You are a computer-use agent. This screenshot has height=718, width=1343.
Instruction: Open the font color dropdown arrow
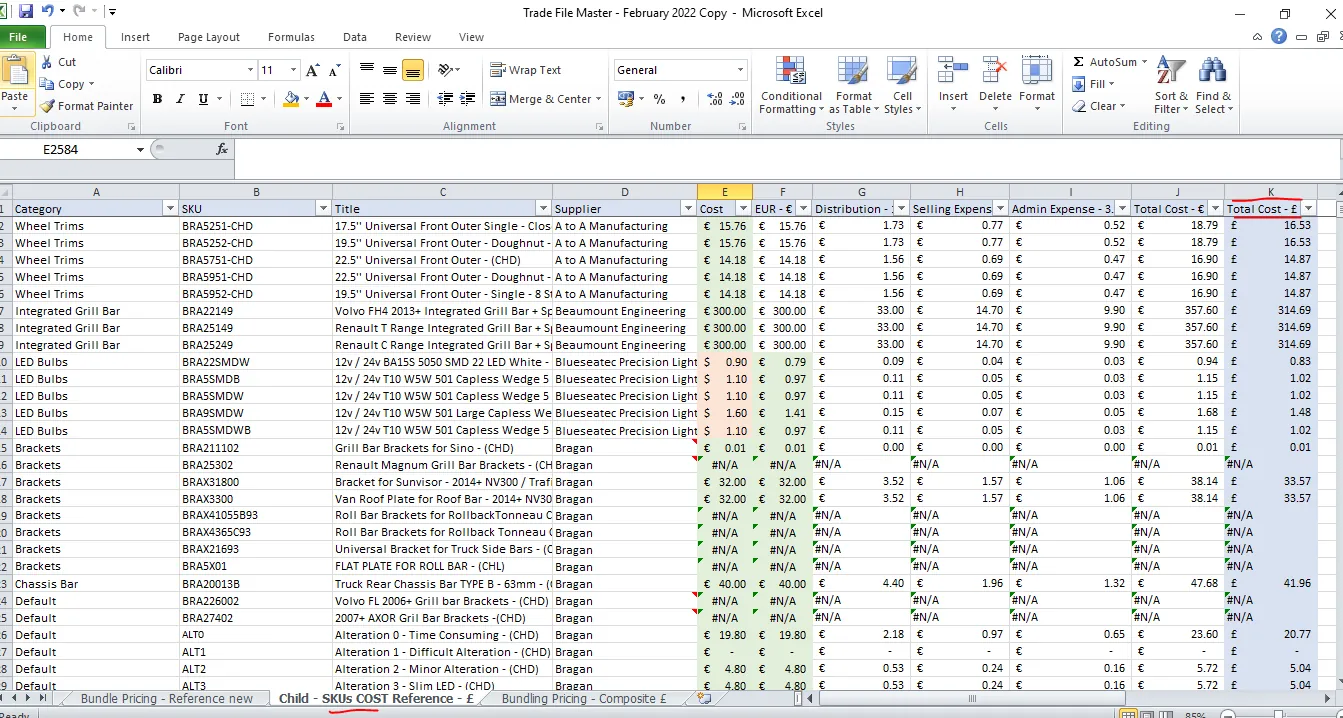pyautogui.click(x=337, y=99)
